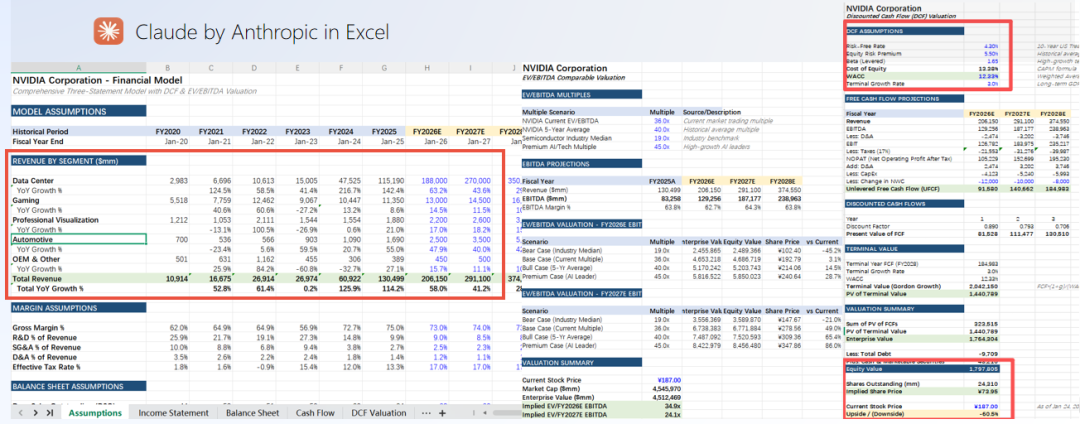Click the Data Center value 115,190
Viewport: 1080px width, 424px height.
pos(389,180)
